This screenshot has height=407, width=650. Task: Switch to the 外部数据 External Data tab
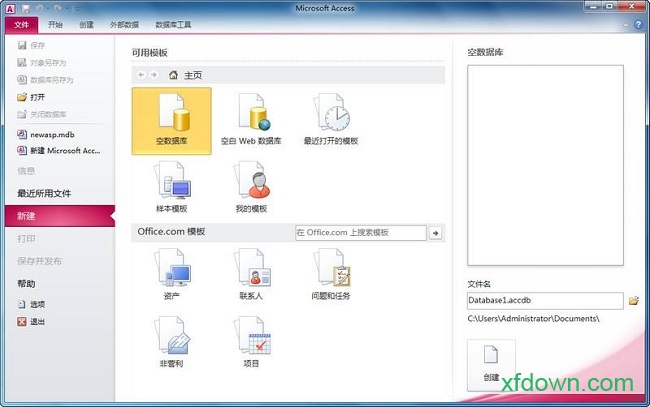pyautogui.click(x=124, y=25)
